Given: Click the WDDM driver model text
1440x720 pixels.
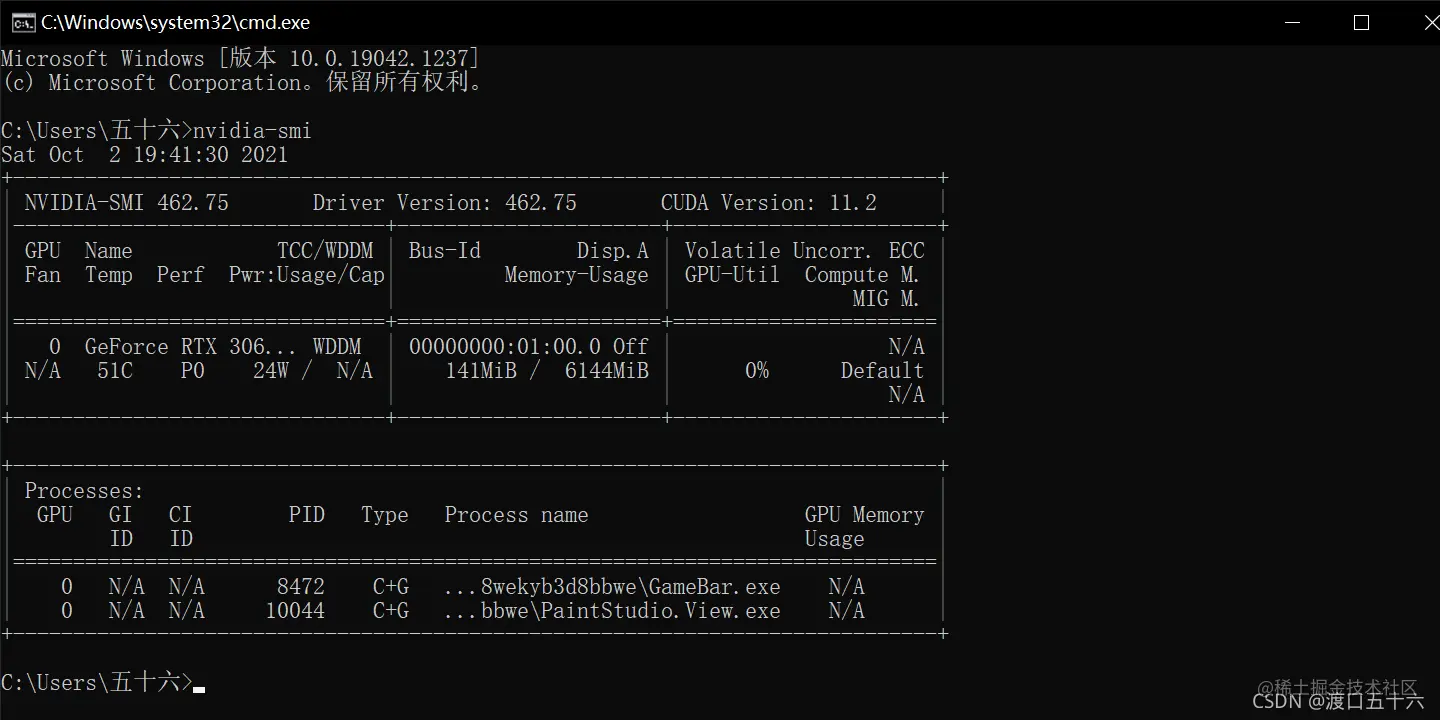Looking at the screenshot, I should click(x=337, y=347).
